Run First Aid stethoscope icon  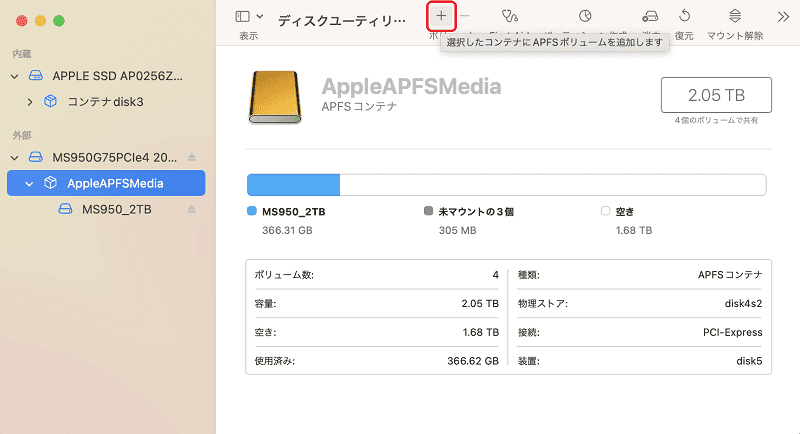pyautogui.click(x=509, y=16)
